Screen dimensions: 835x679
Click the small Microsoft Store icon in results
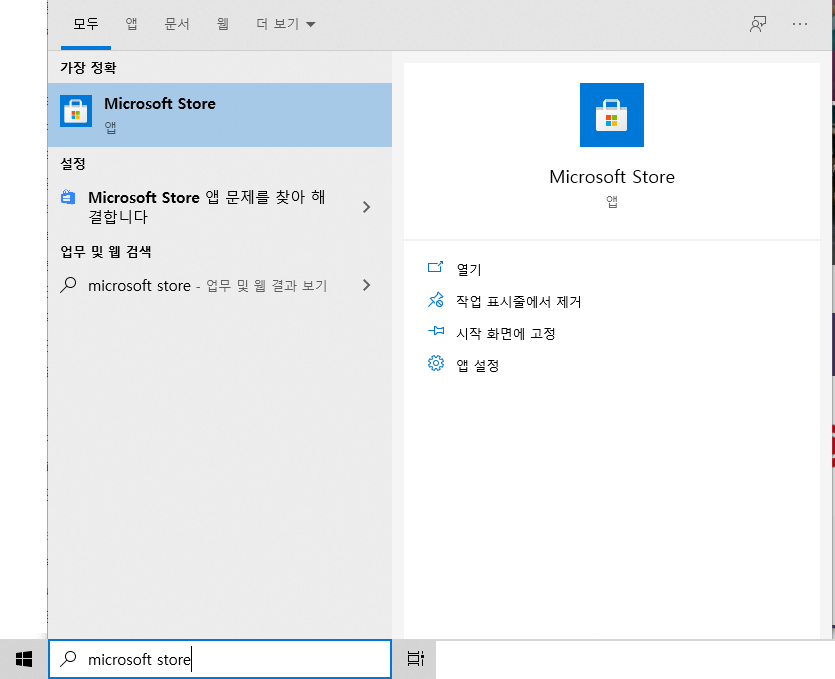click(x=76, y=111)
